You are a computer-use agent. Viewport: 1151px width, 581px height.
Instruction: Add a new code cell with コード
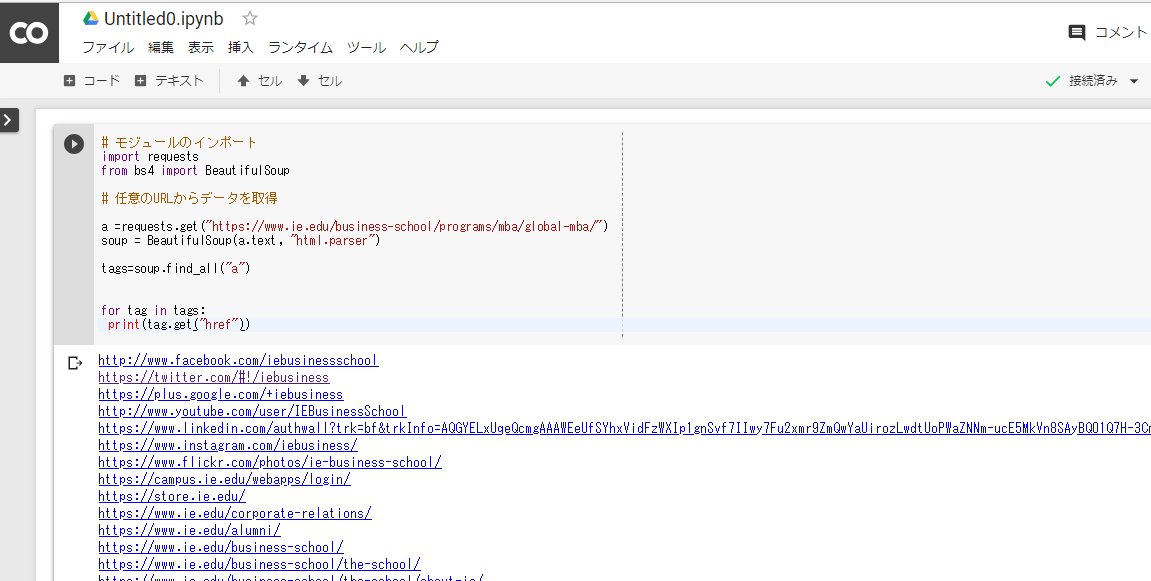[x=92, y=81]
